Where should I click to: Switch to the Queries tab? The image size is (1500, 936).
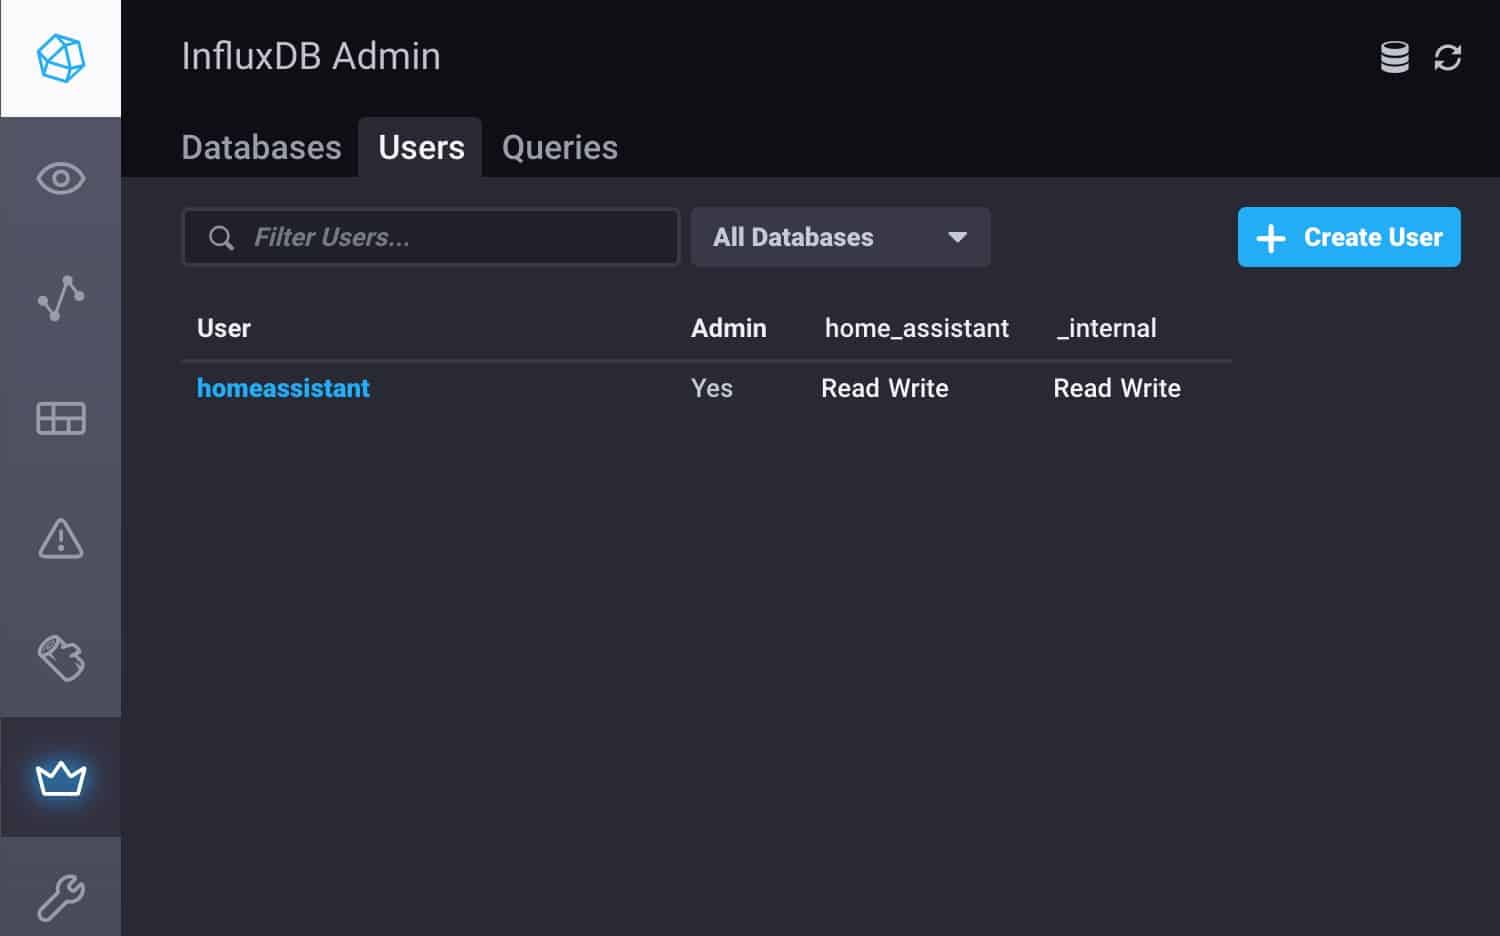(560, 147)
